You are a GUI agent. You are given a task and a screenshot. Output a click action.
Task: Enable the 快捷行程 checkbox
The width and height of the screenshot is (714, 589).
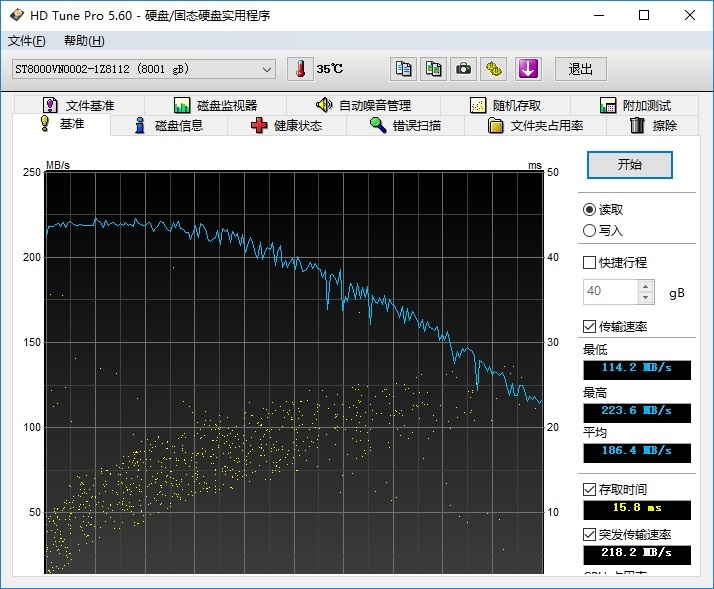pyautogui.click(x=590, y=263)
